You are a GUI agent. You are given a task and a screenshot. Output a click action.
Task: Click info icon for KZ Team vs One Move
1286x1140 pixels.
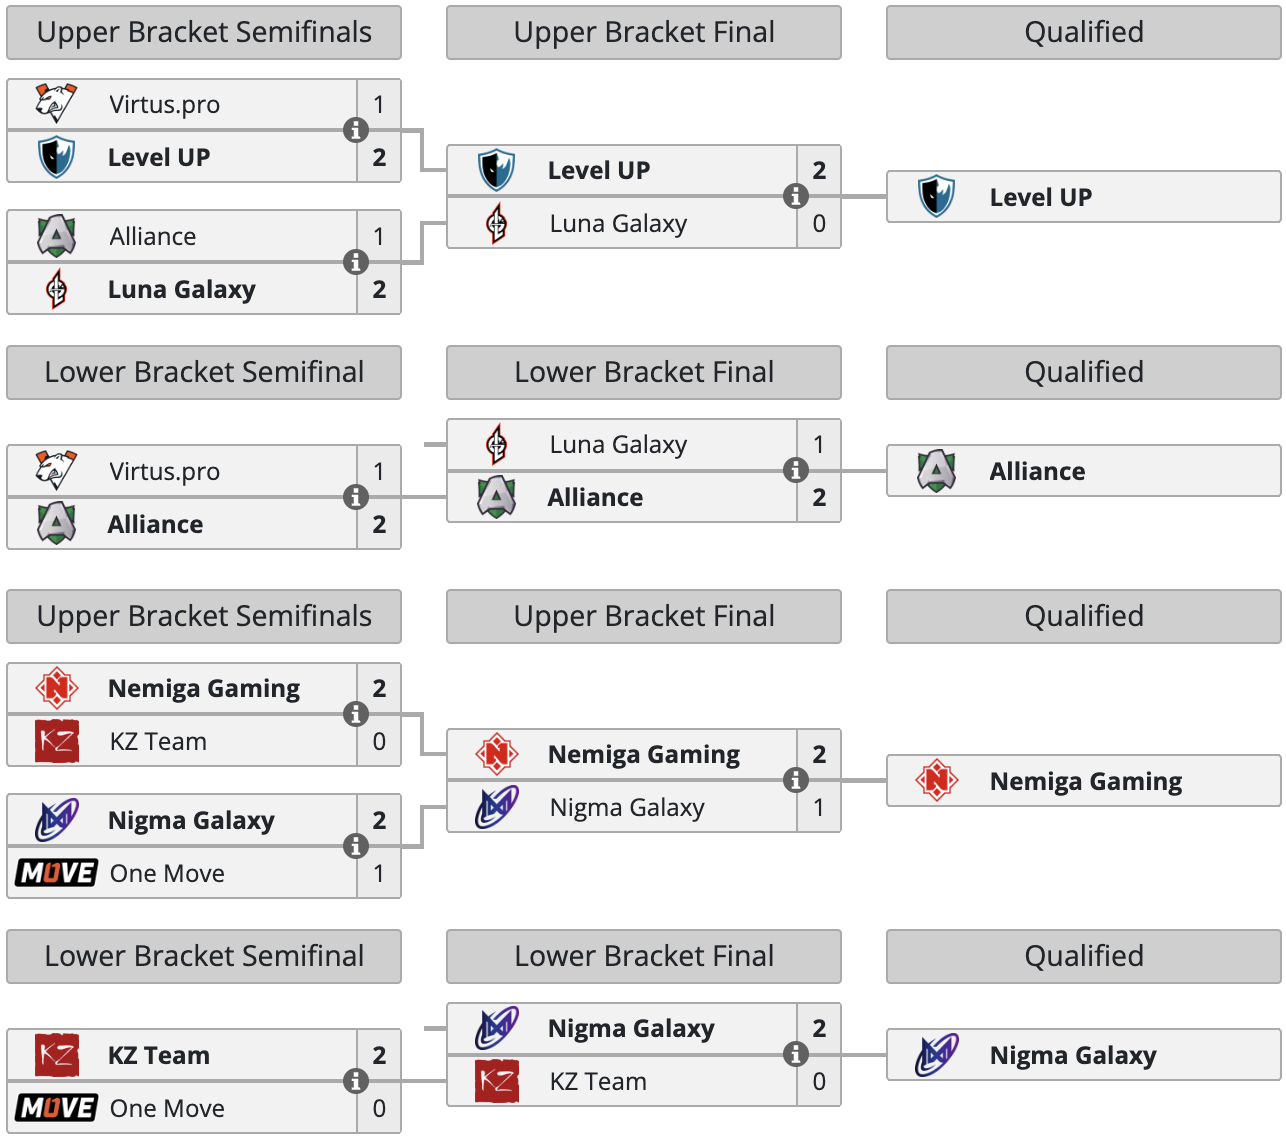(356, 1081)
